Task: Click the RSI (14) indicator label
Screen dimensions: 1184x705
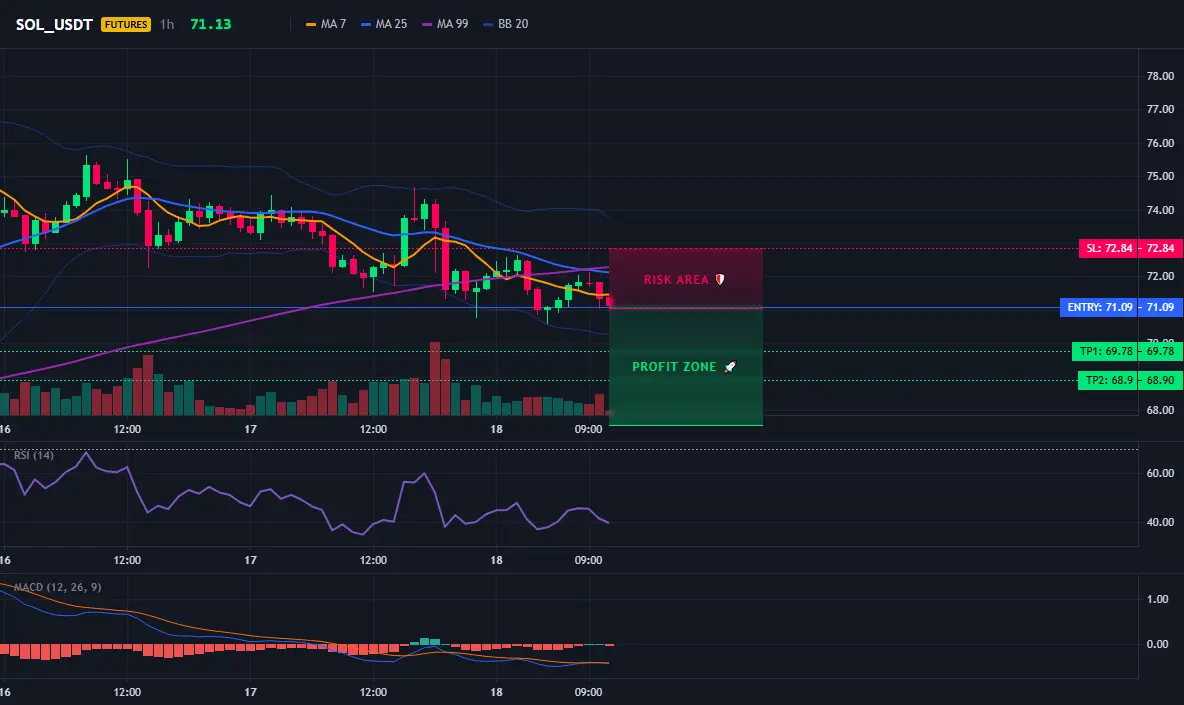Action: coord(34,455)
